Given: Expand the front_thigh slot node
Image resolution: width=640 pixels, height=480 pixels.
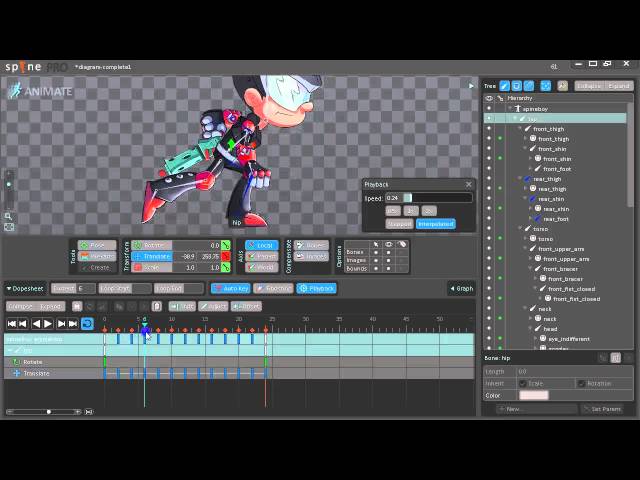Looking at the screenshot, I should [525, 139].
